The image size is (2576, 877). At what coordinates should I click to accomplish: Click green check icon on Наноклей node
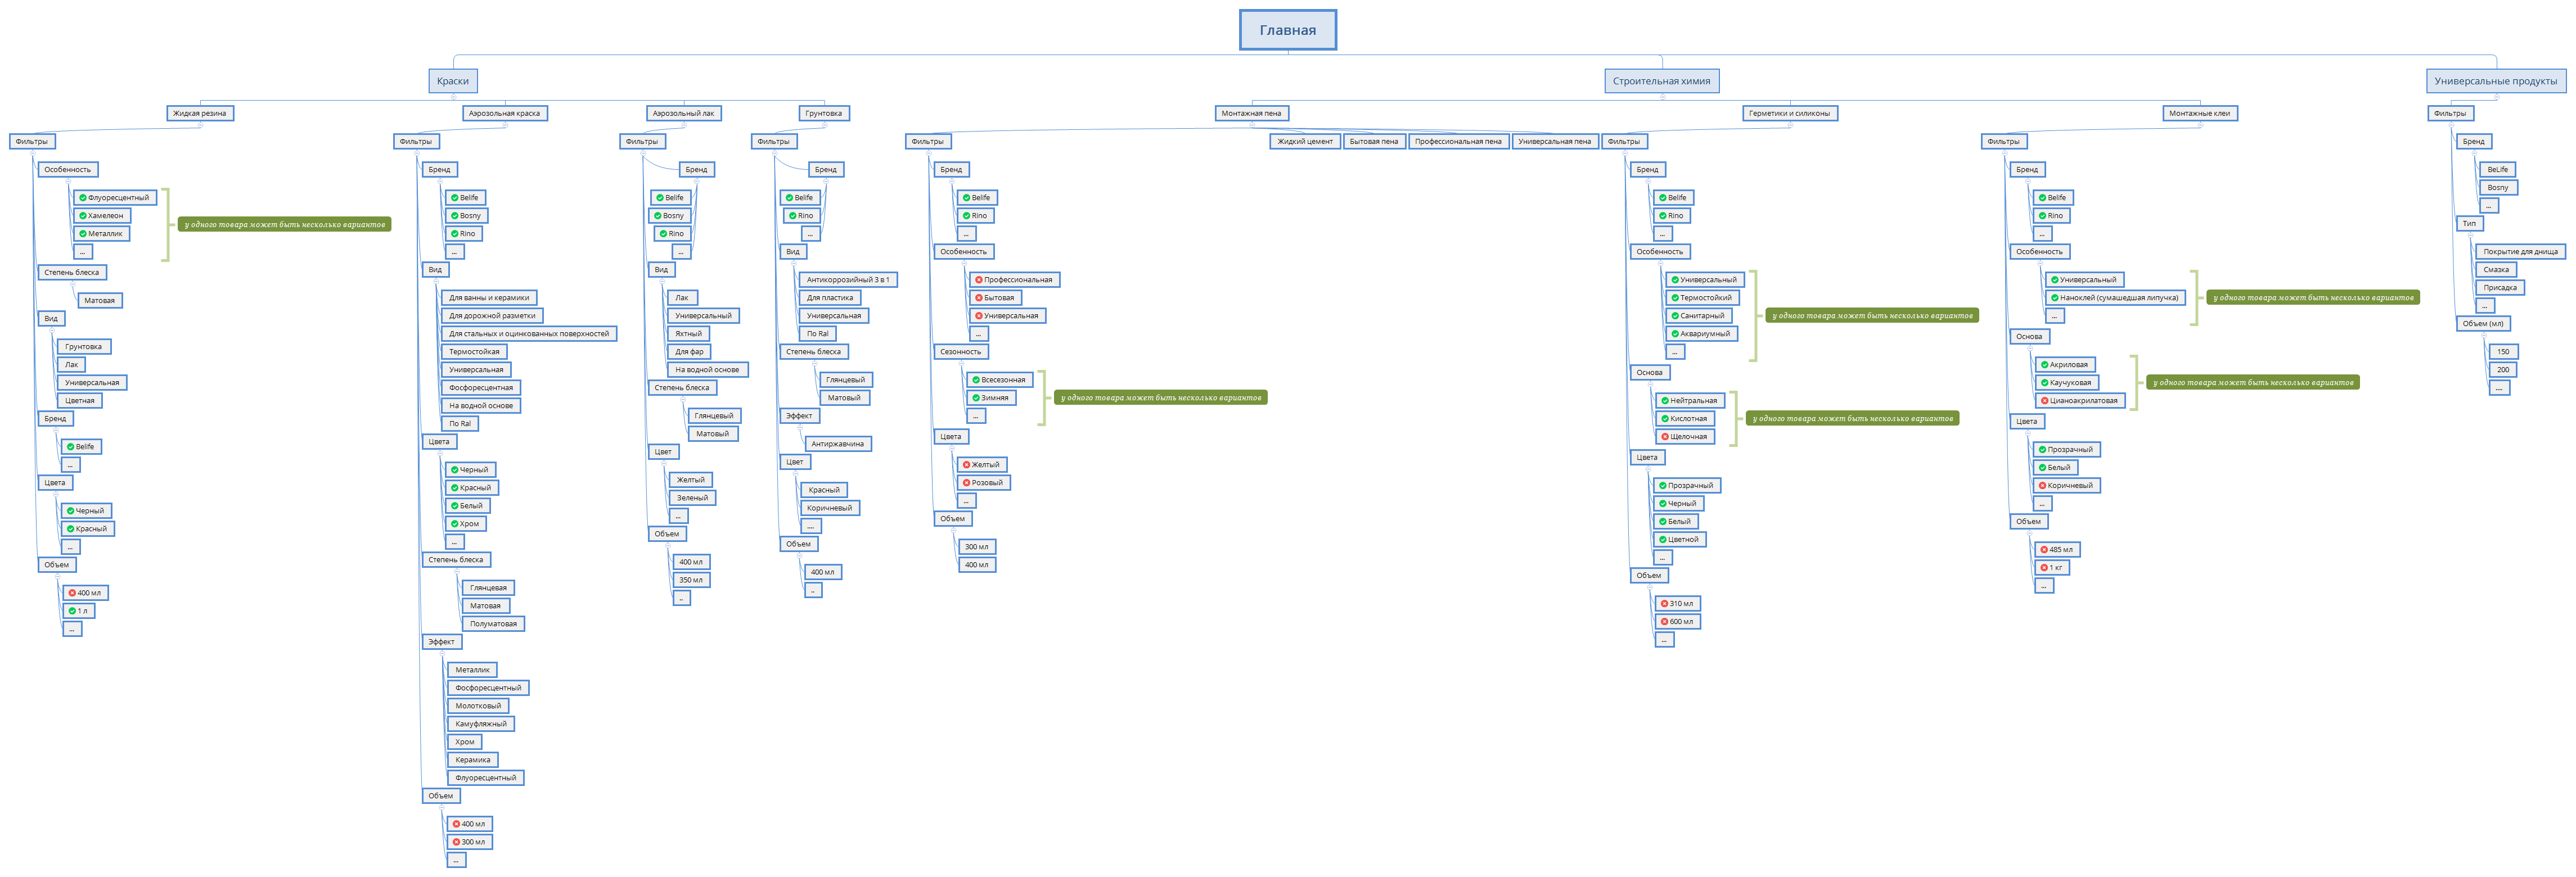[x=2055, y=298]
